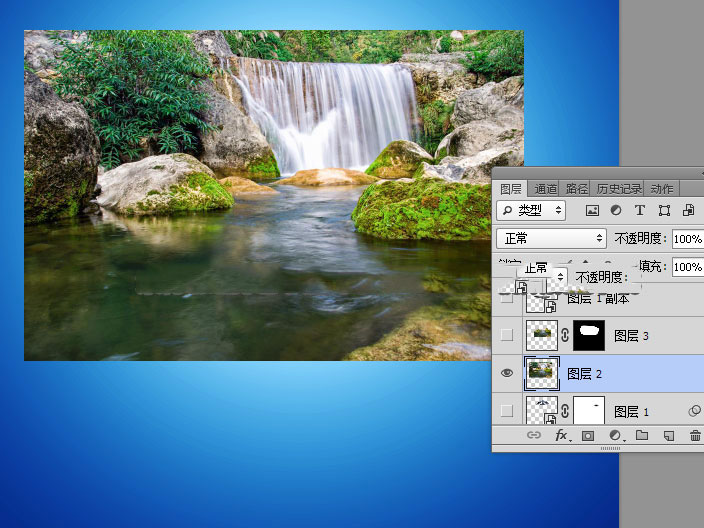
Task: Add a layer mask with the mask icon
Action: 588,436
